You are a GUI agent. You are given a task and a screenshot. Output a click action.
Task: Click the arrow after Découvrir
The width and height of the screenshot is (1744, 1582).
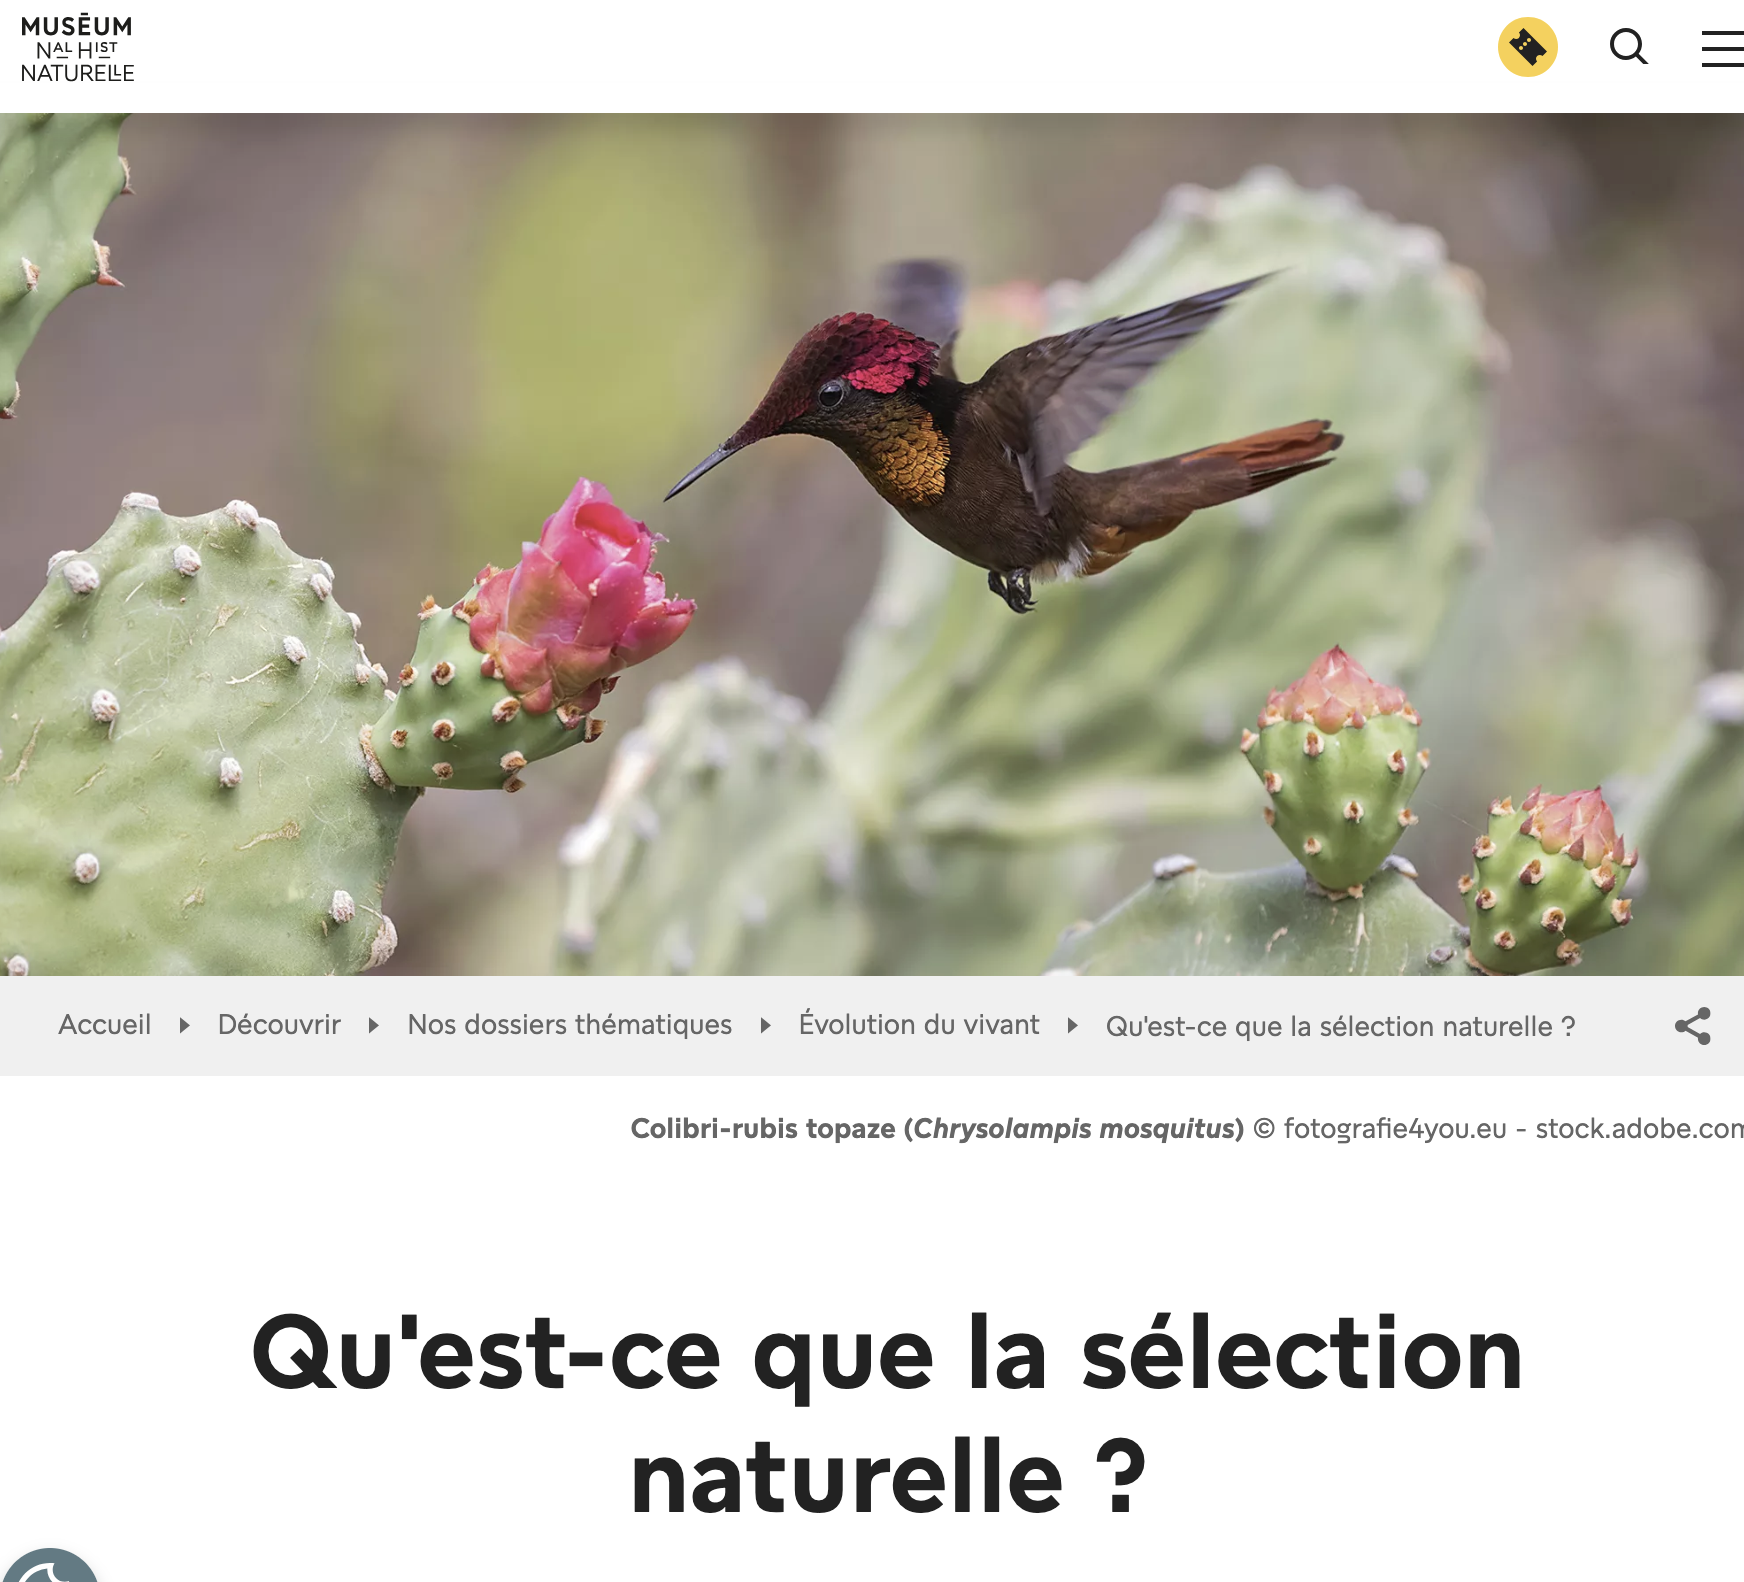[373, 1025]
